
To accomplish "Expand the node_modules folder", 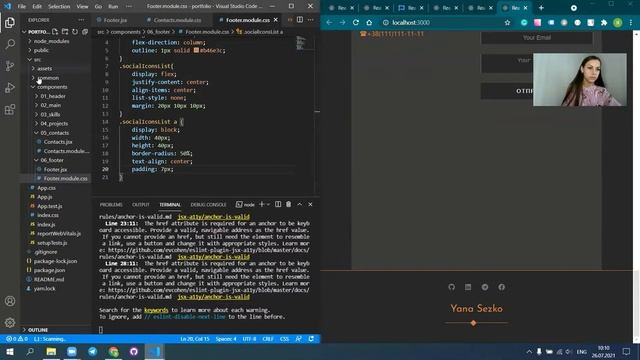I will click(51, 41).
